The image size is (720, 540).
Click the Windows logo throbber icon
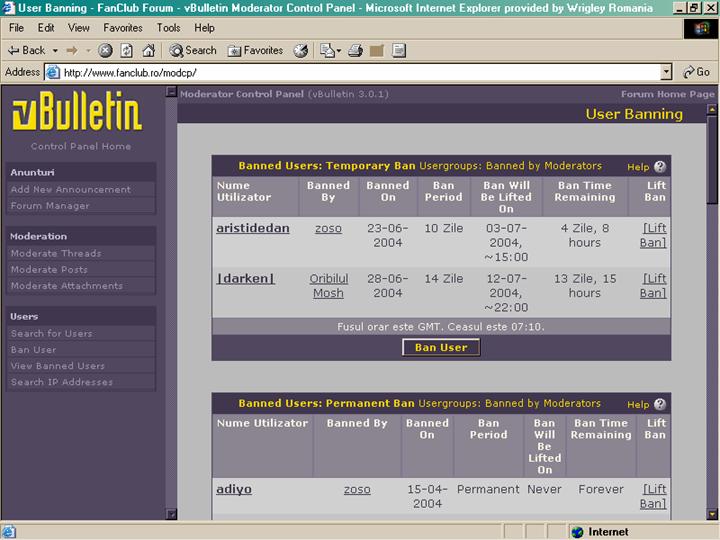point(700,29)
